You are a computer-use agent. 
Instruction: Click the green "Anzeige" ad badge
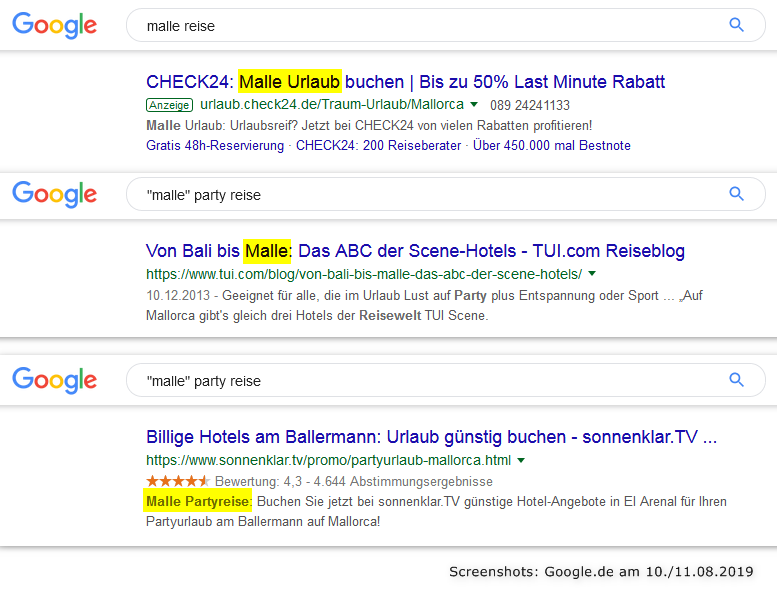pos(169,105)
